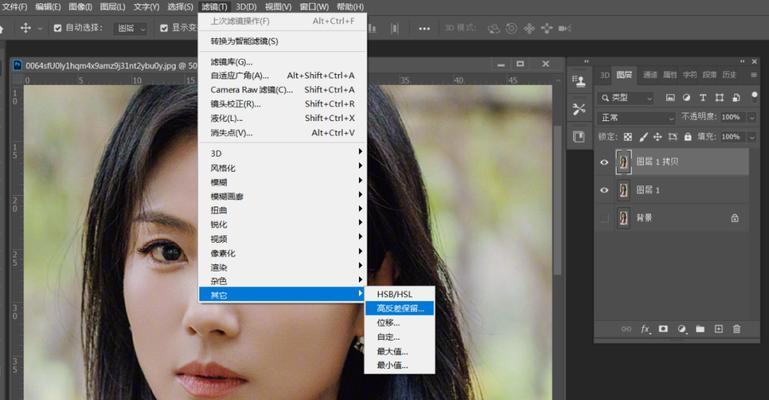Select the Move tool icon in options bar

[26, 28]
